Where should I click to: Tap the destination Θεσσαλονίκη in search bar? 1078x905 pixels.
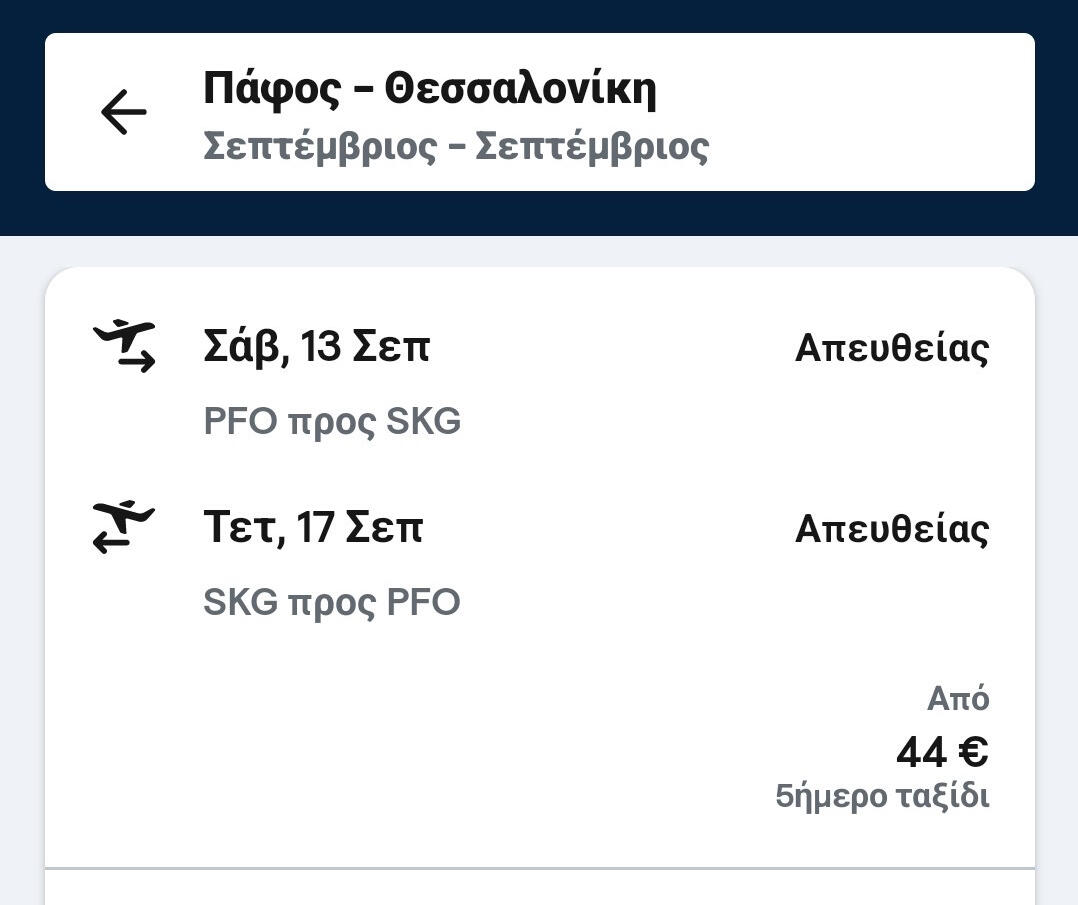point(520,88)
